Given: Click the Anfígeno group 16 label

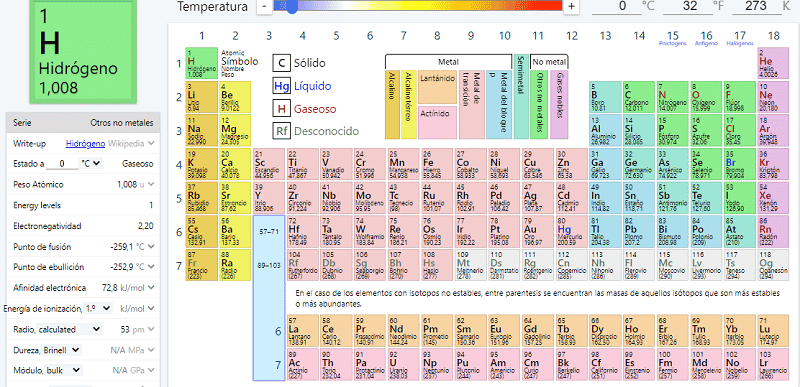Looking at the screenshot, I should coord(706,44).
